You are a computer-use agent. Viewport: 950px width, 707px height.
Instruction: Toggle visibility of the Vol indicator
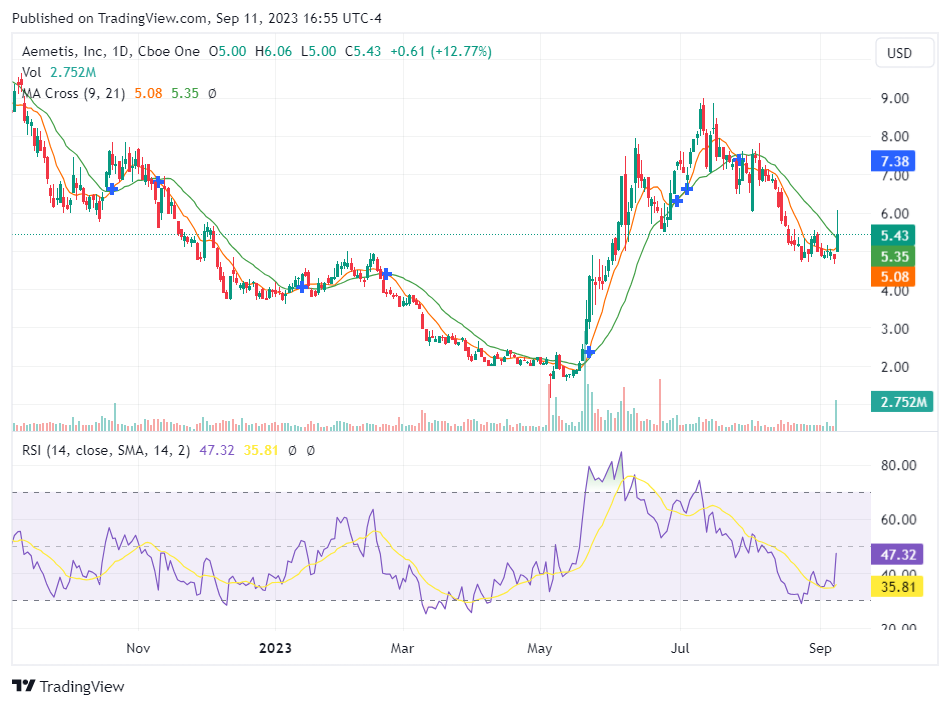(x=30, y=72)
